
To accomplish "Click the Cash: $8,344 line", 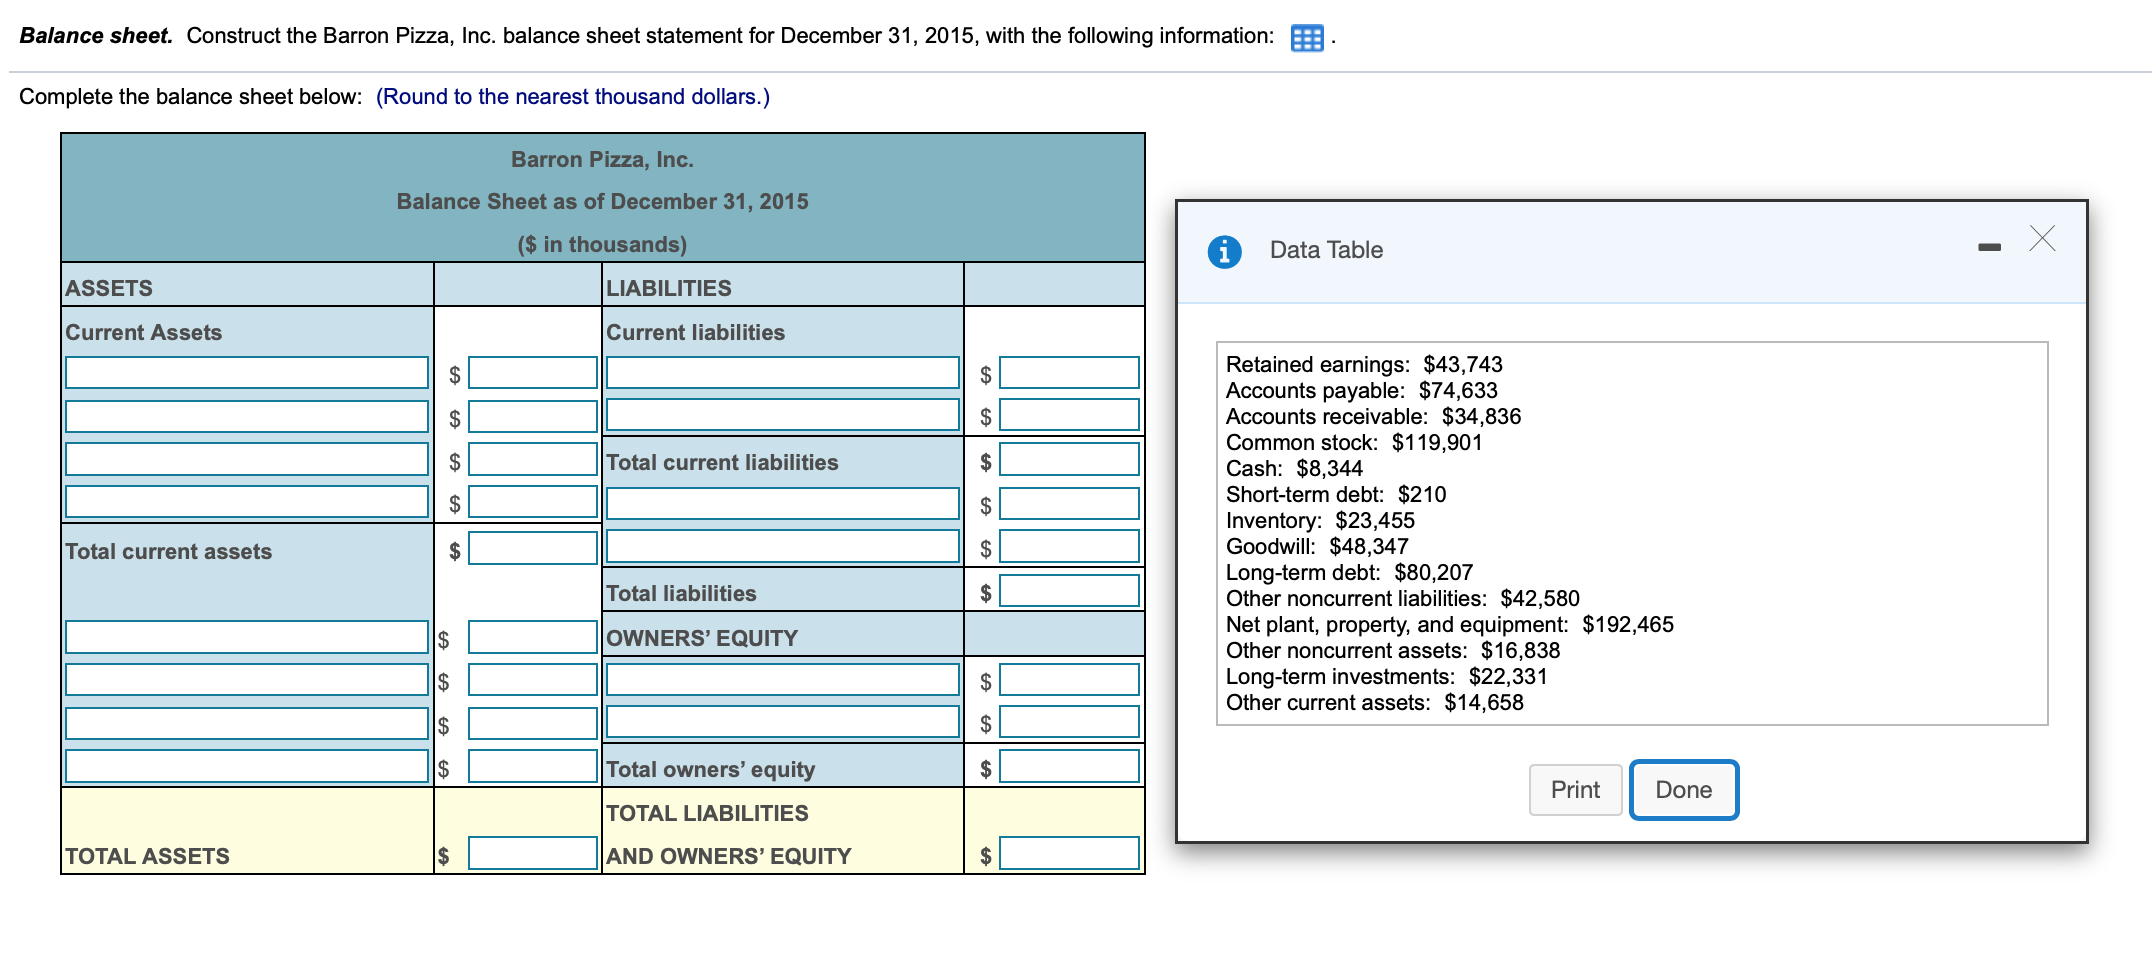I will tap(1294, 469).
